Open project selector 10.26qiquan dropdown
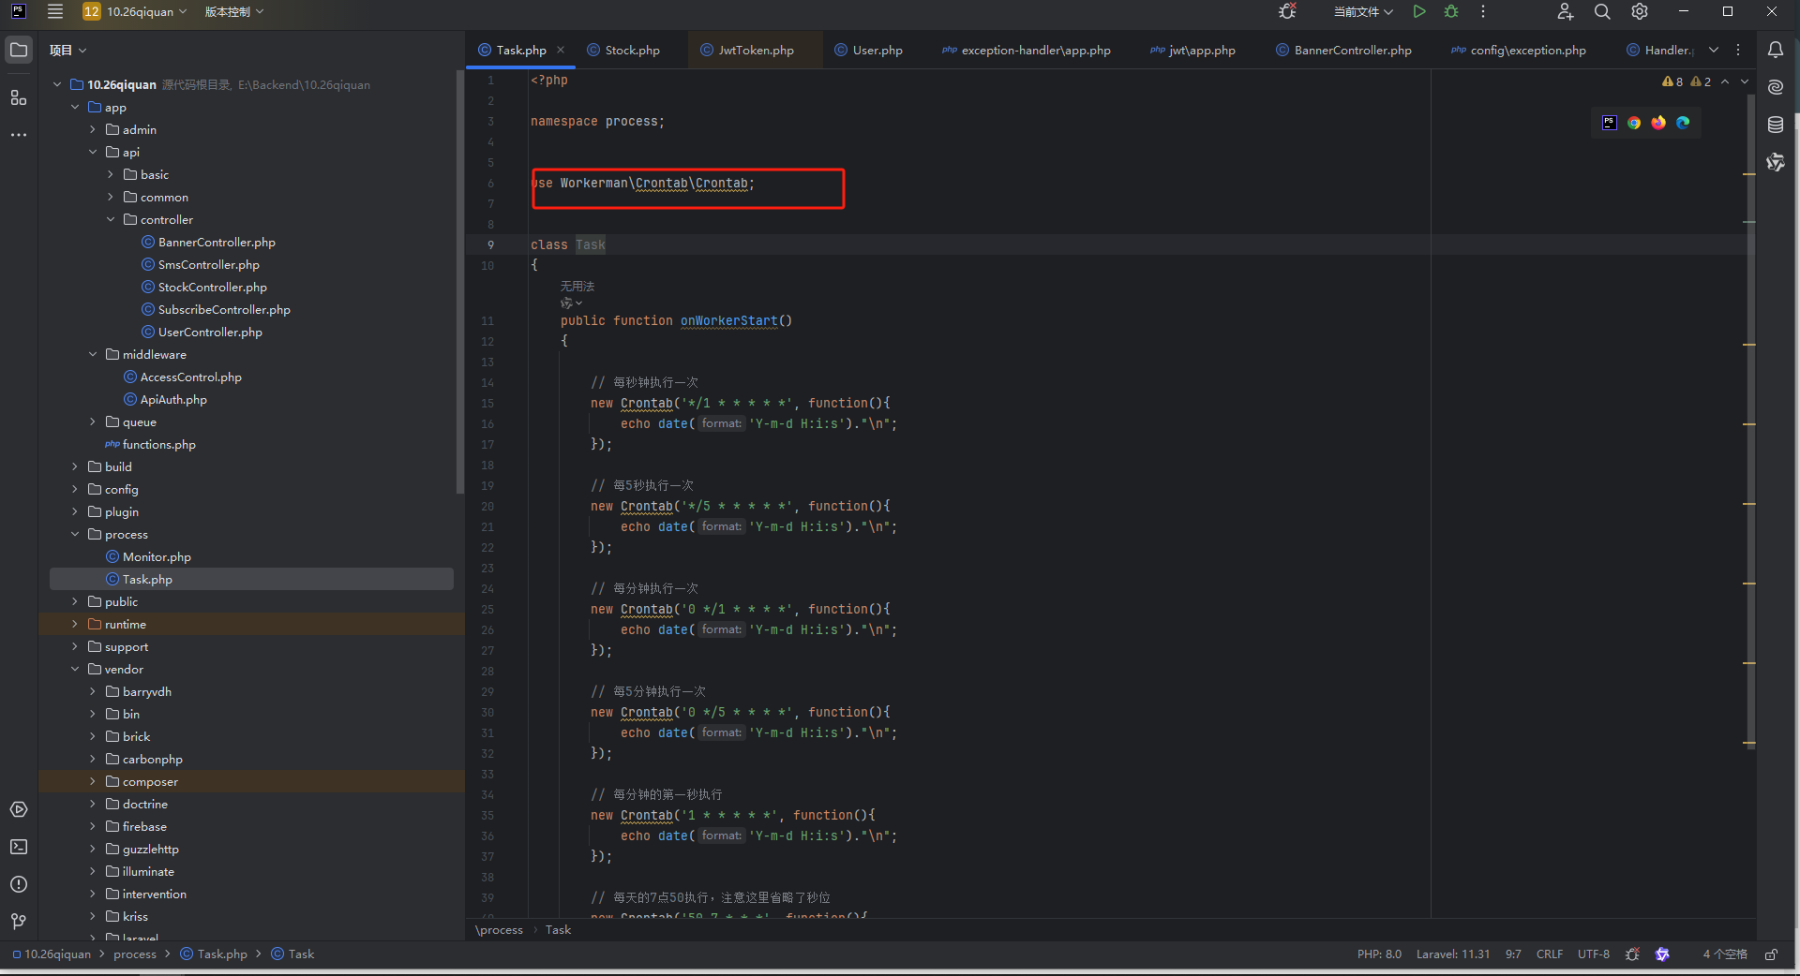Image resolution: width=1800 pixels, height=976 pixels. click(136, 12)
